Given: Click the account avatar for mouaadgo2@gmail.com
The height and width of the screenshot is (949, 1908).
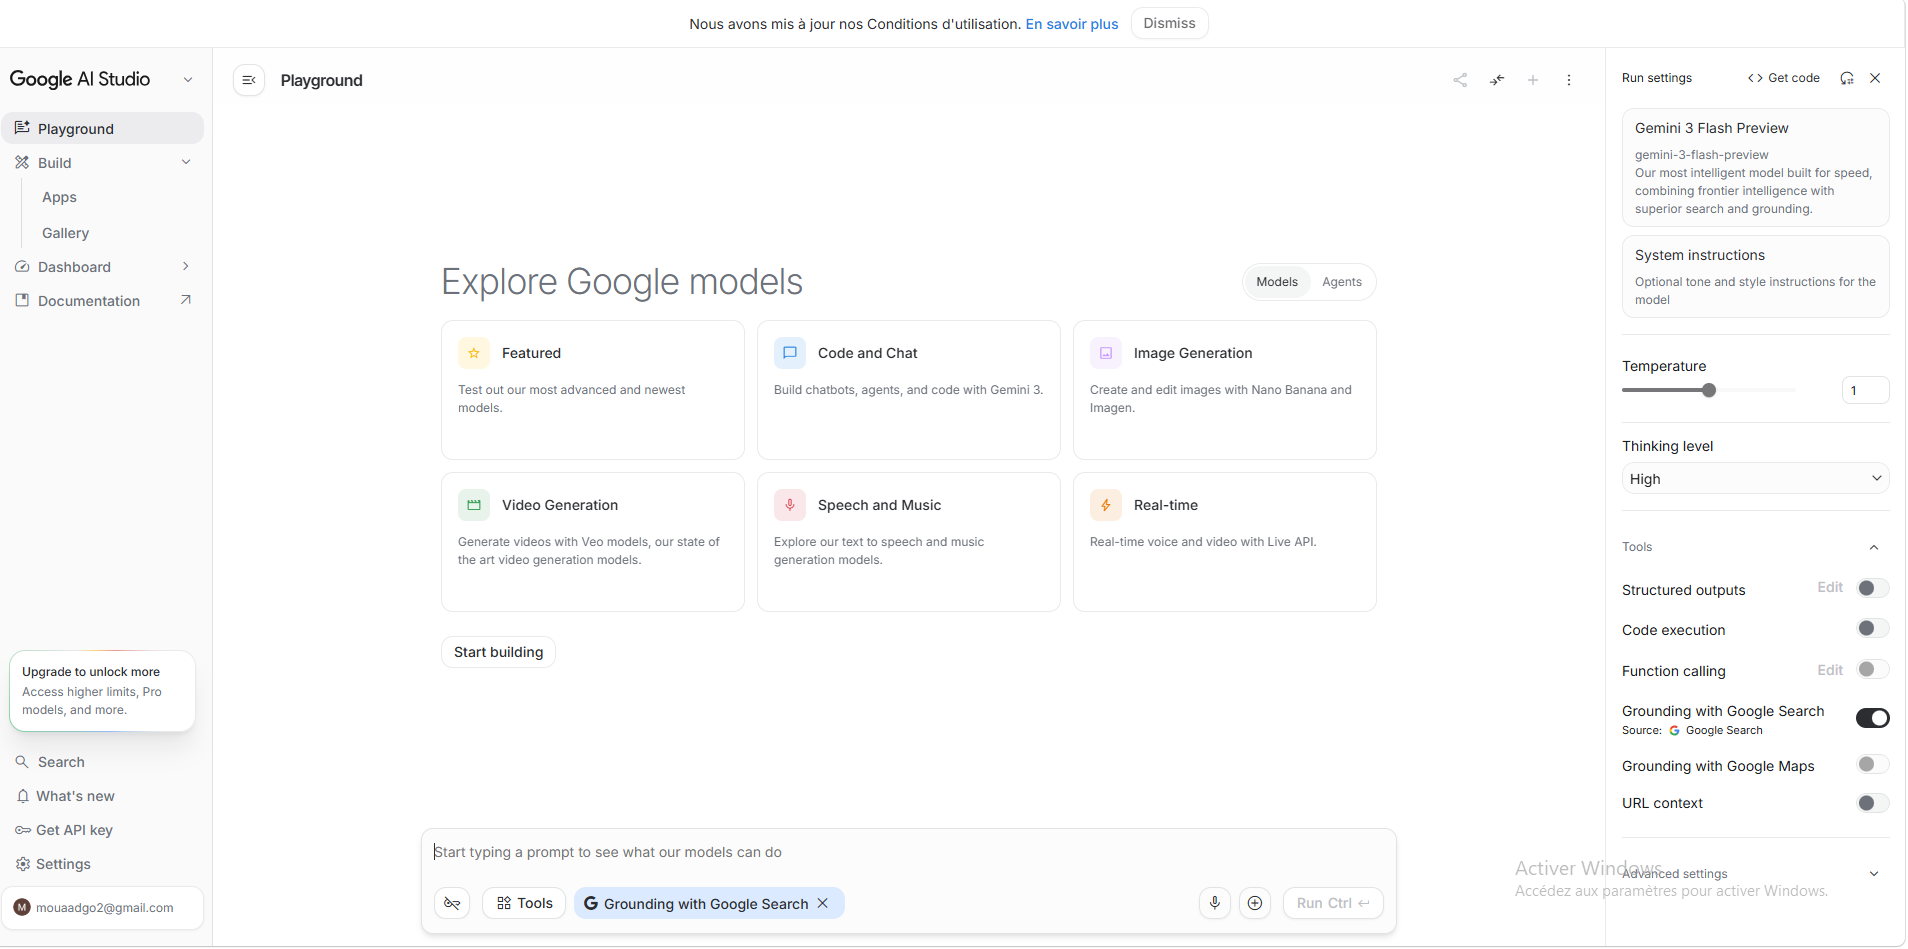Looking at the screenshot, I should (x=22, y=908).
